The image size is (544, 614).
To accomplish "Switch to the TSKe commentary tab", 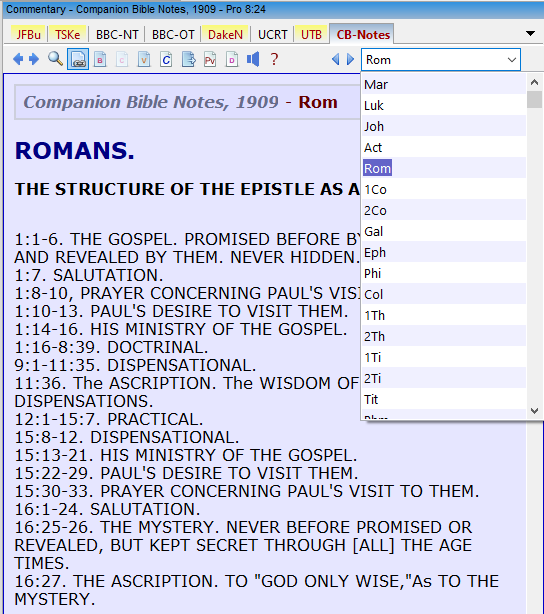I will click(67, 34).
